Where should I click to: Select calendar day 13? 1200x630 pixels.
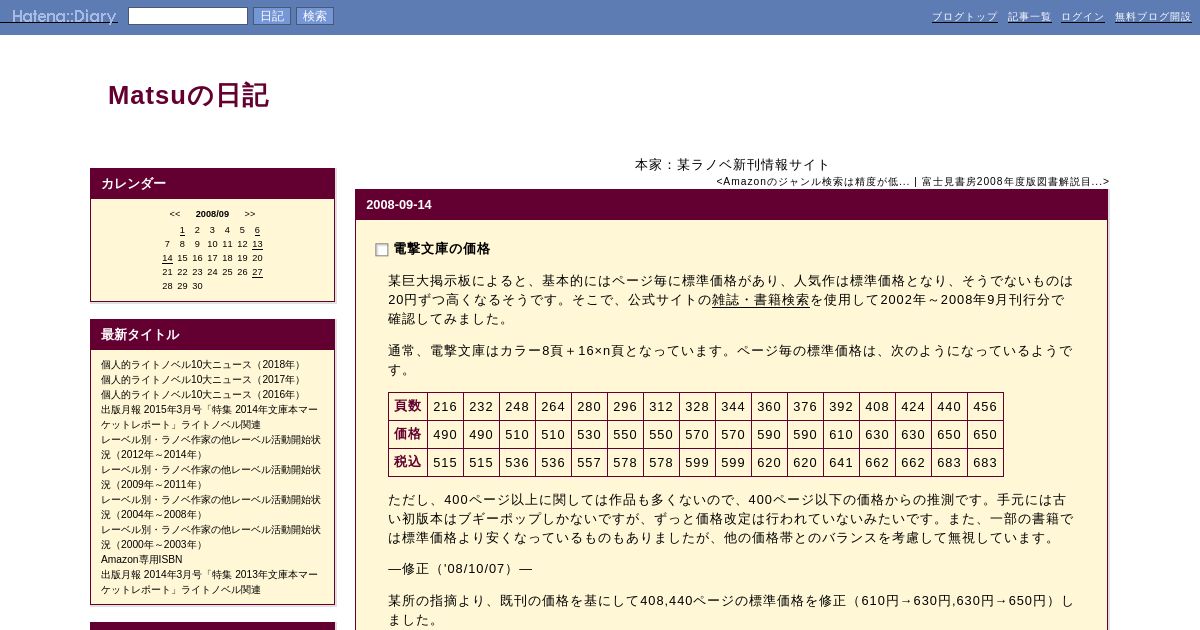coord(257,244)
